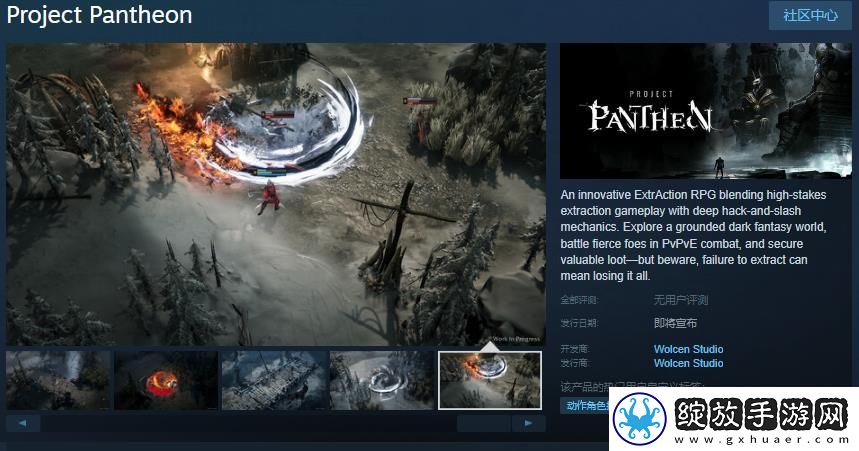Click the left arrow of the thumbnail strip

click(x=23, y=423)
